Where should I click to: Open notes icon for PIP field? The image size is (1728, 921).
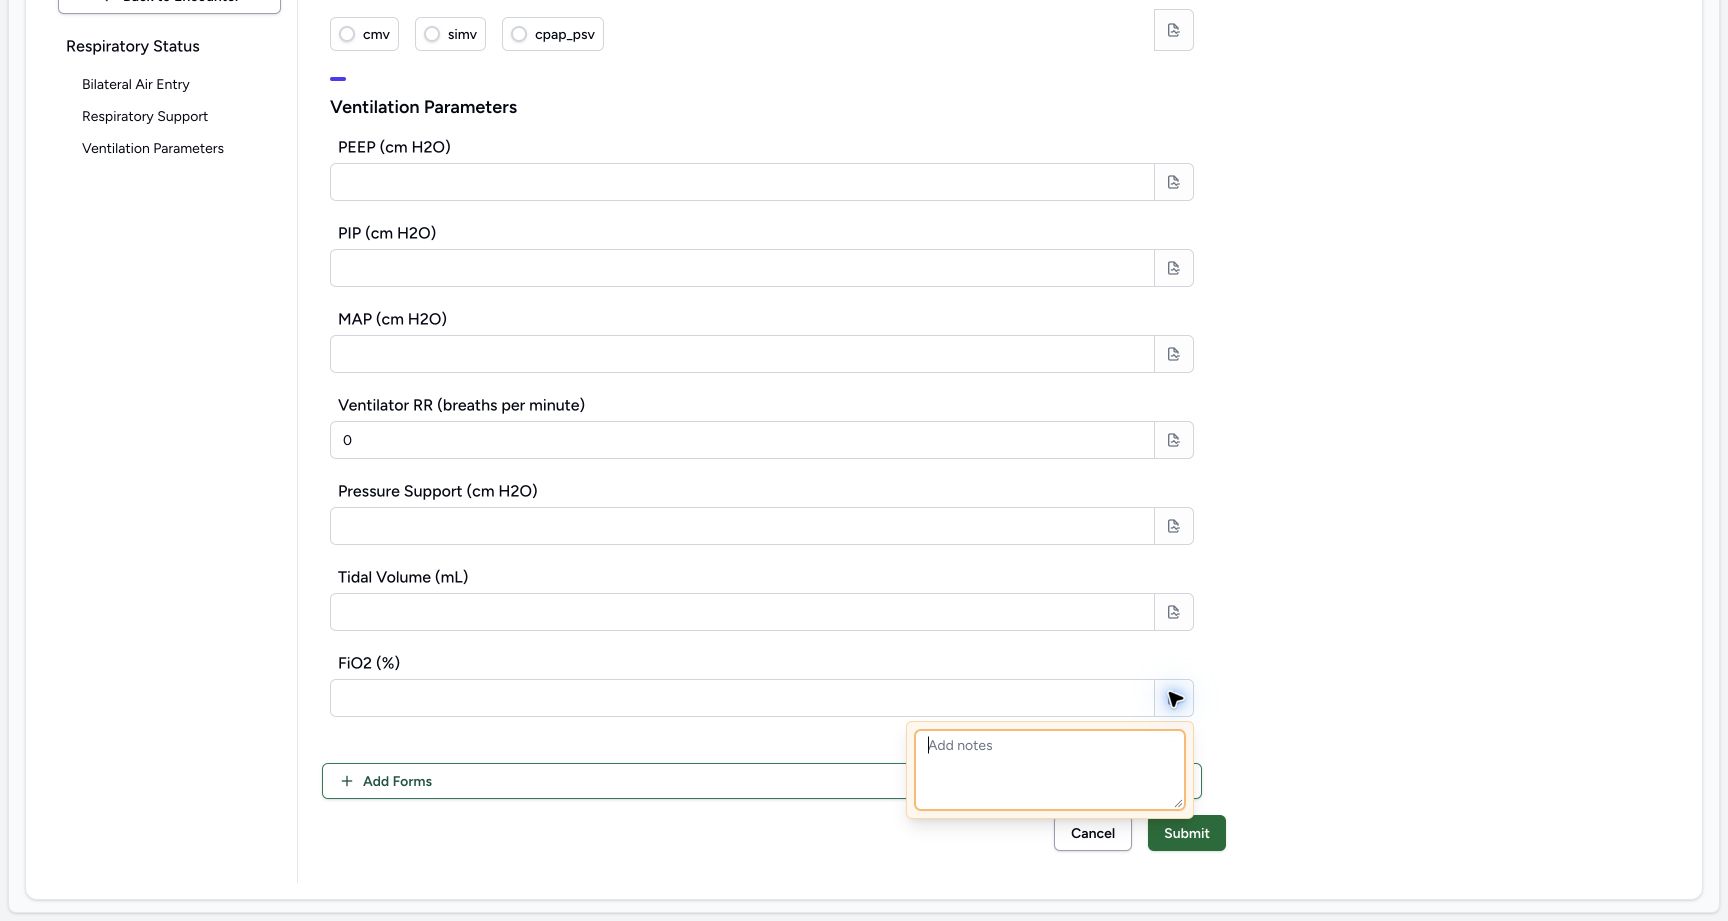click(1174, 268)
